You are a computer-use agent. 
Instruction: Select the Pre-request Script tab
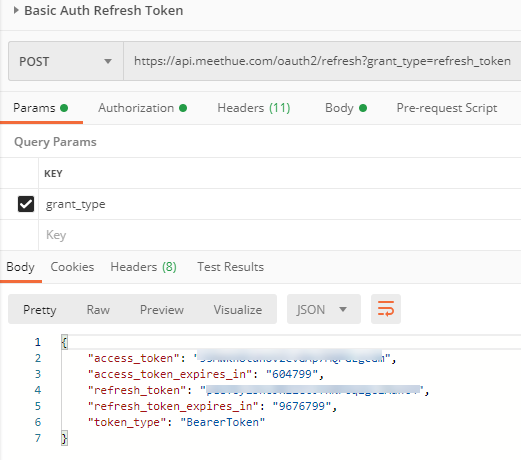pyautogui.click(x=447, y=108)
